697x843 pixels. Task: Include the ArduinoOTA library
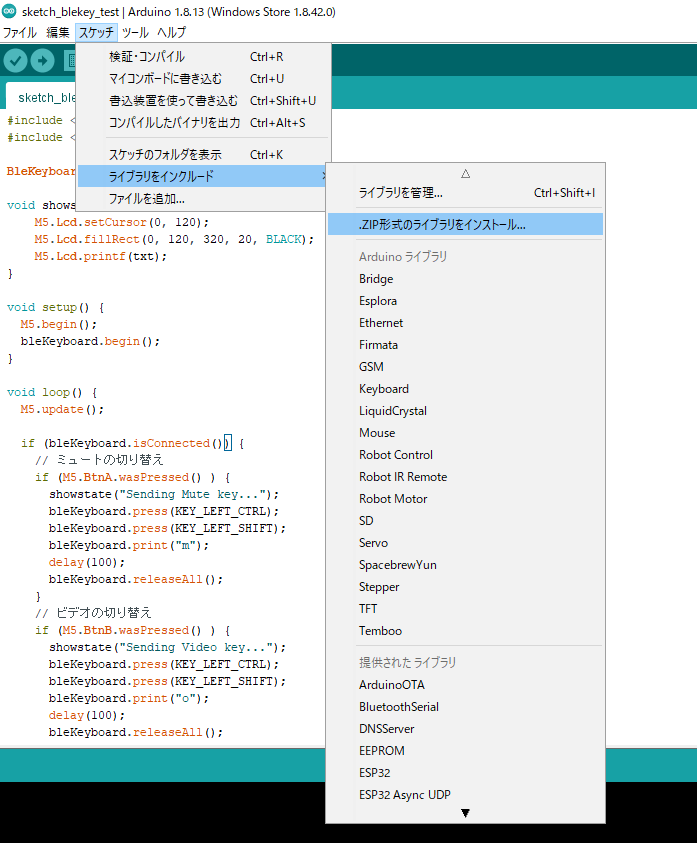click(465, 685)
